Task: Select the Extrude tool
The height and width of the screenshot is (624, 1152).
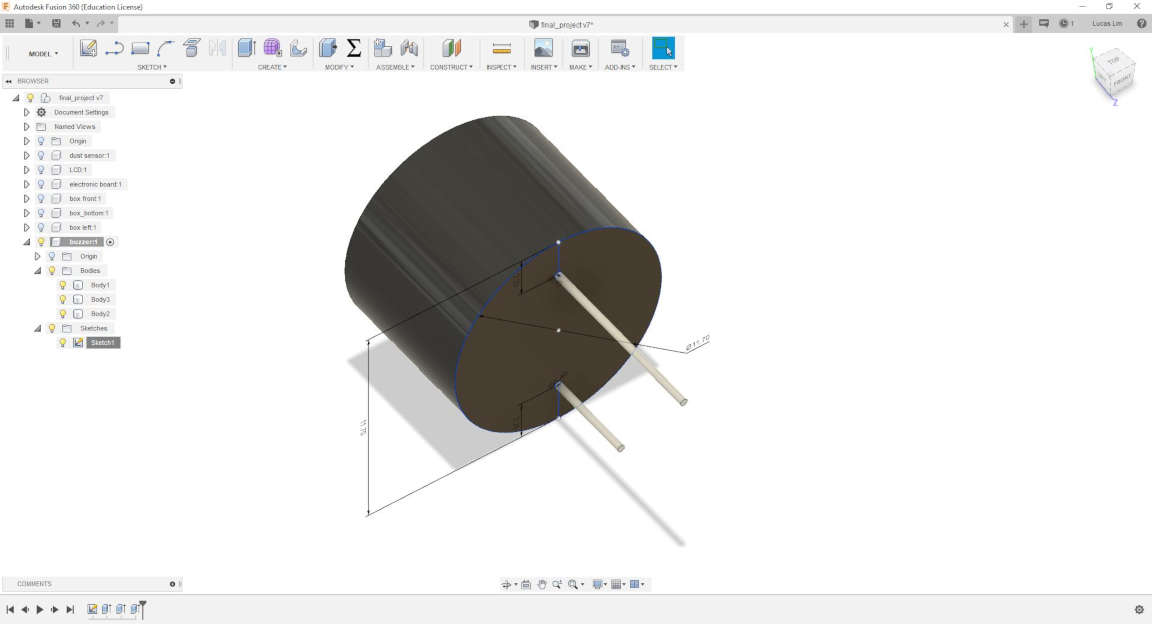Action: click(246, 49)
